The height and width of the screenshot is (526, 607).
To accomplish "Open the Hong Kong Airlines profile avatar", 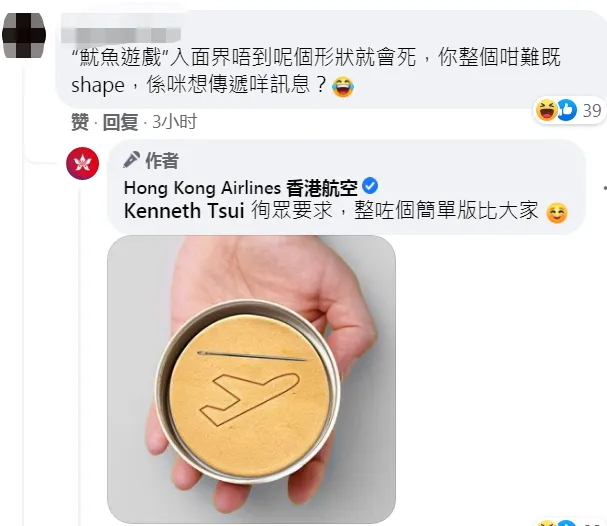I will [x=82, y=163].
